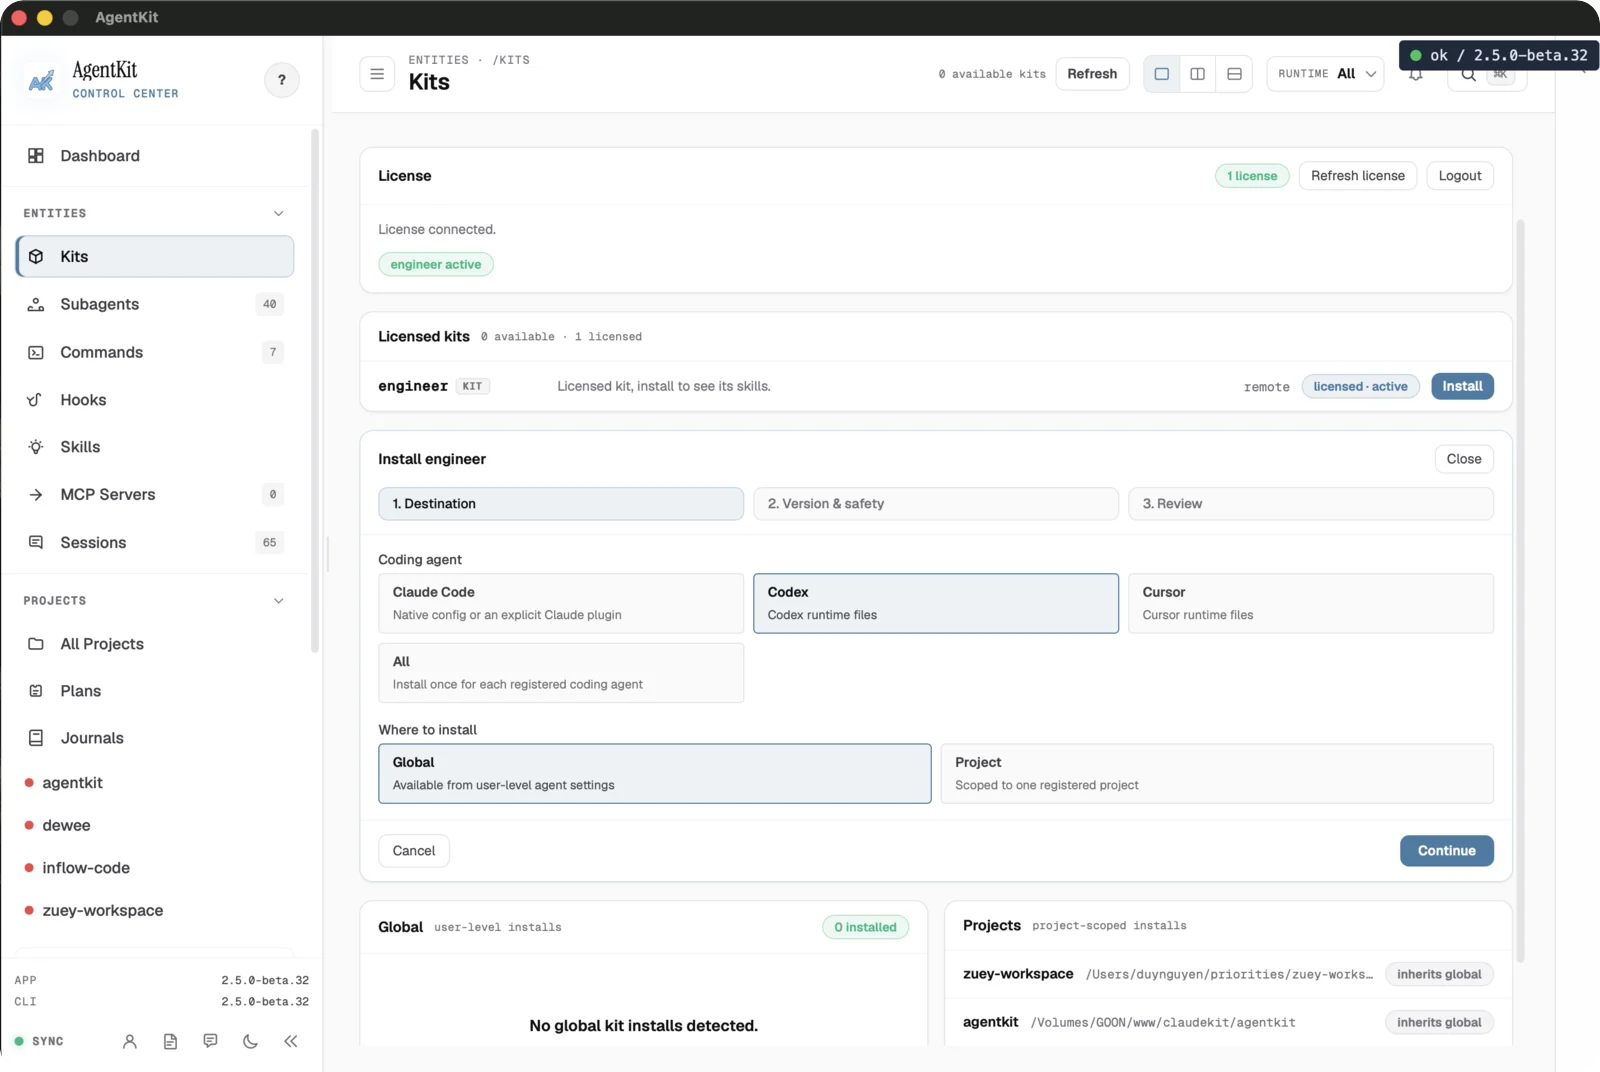Select Claude Code as the coding agent

[x=561, y=603]
